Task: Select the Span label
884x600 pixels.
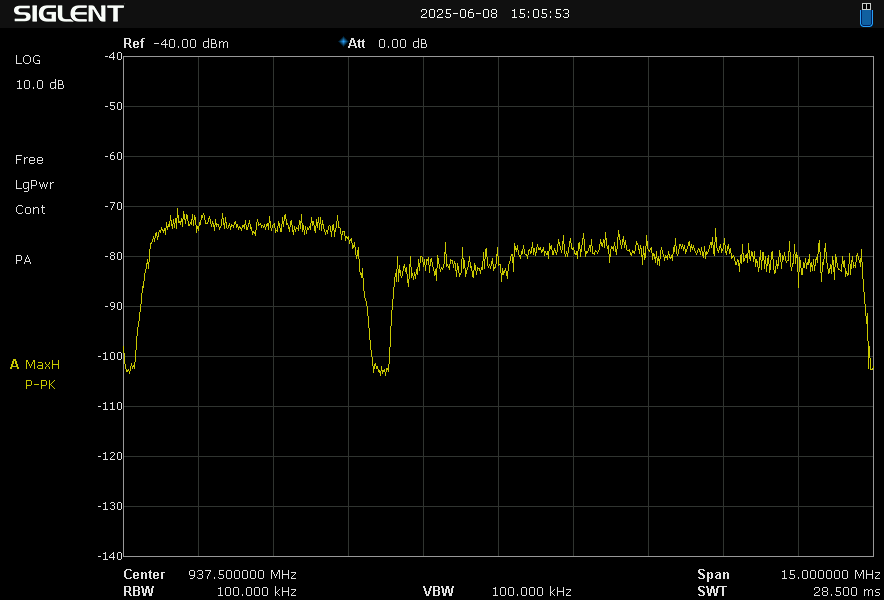Action: tap(713, 574)
